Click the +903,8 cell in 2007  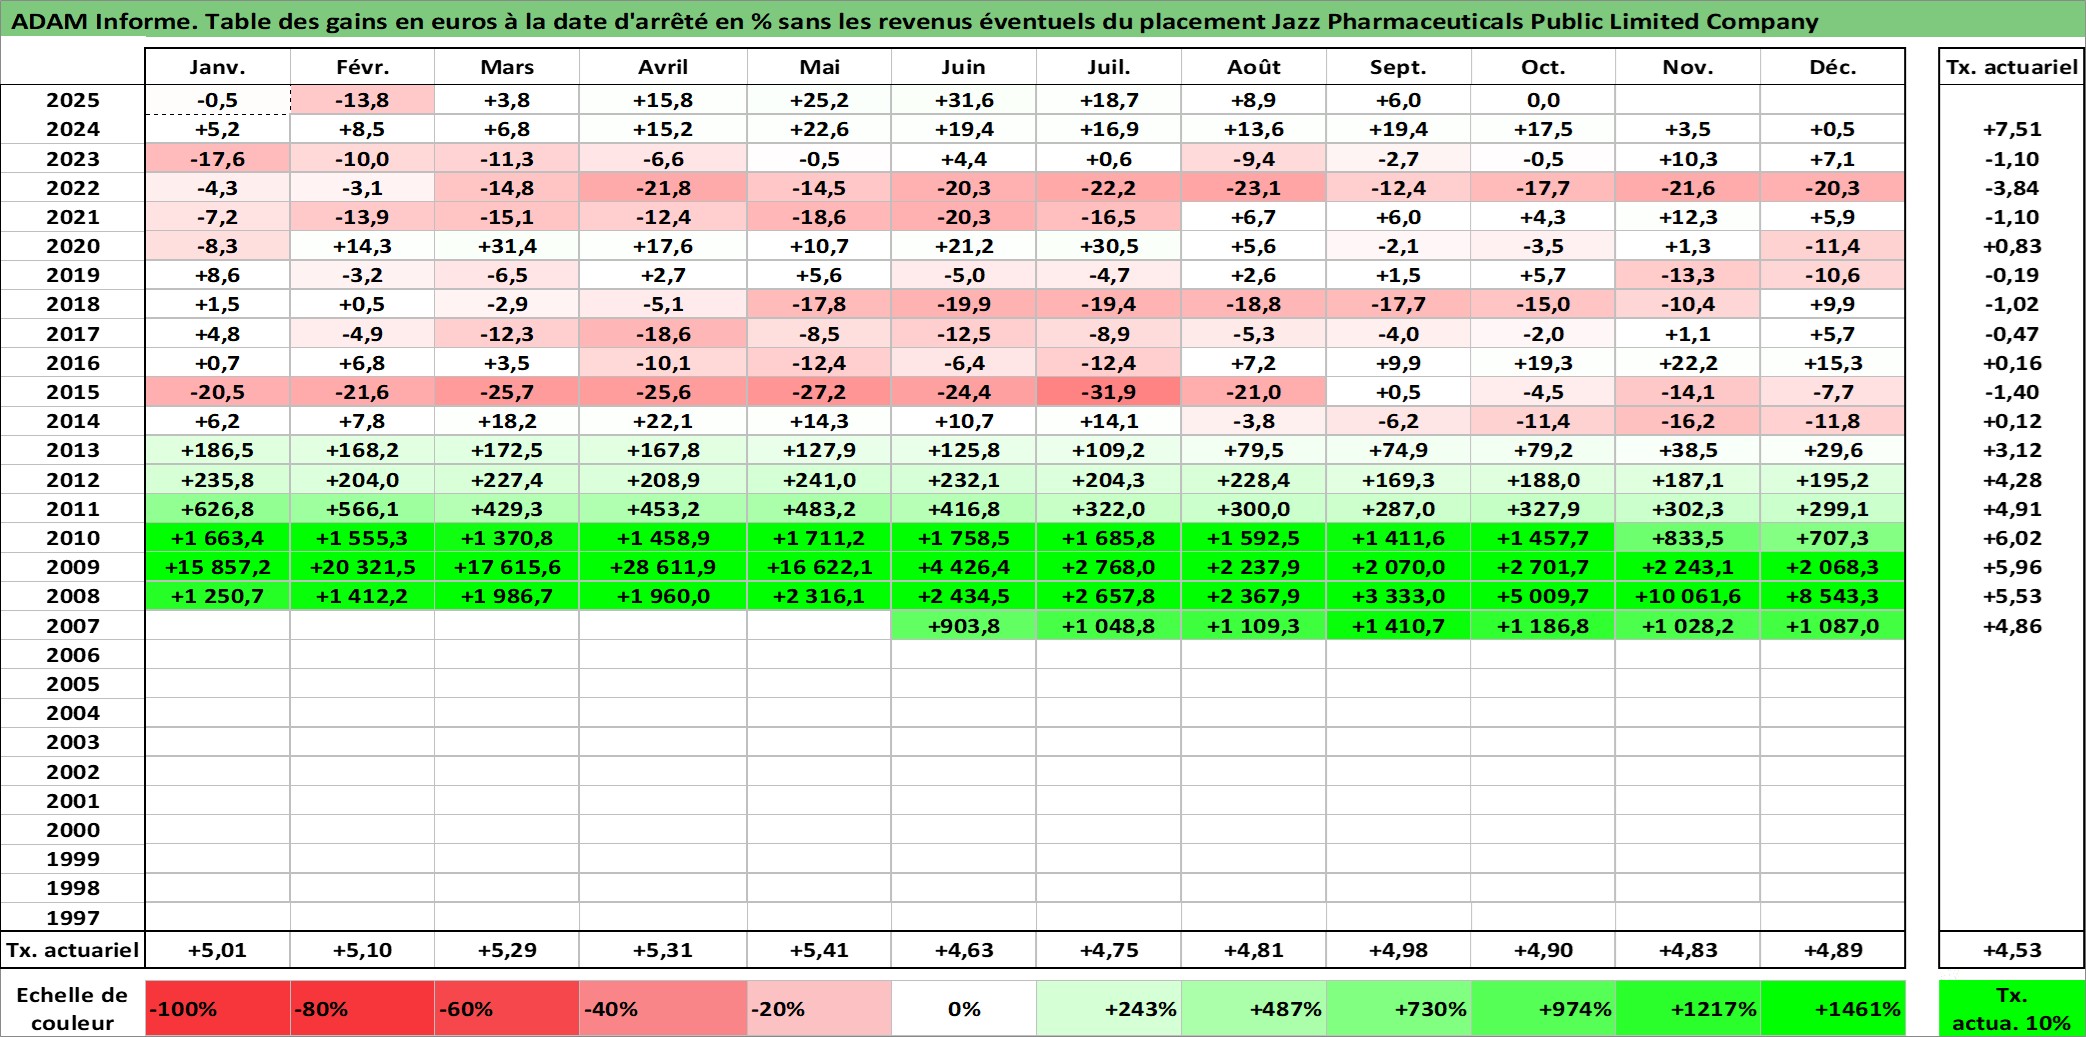click(x=963, y=626)
